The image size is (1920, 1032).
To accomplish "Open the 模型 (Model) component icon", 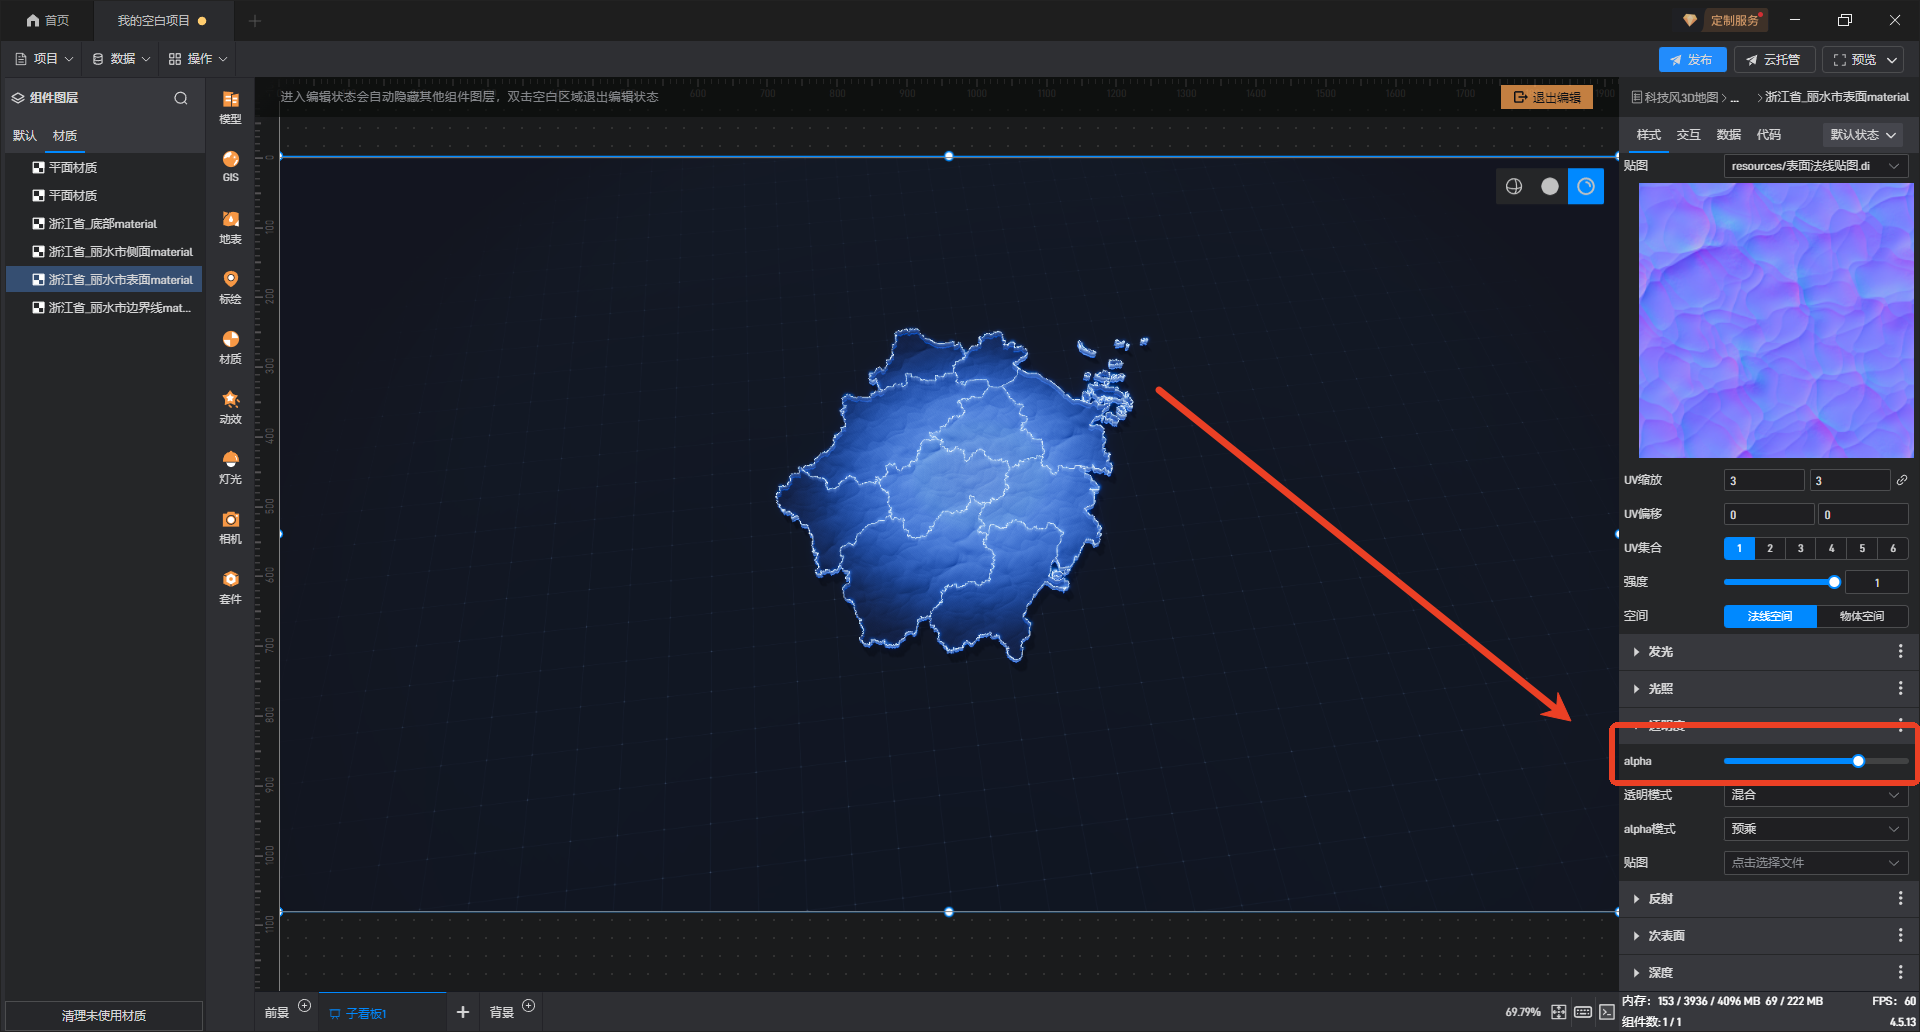I will [x=230, y=106].
